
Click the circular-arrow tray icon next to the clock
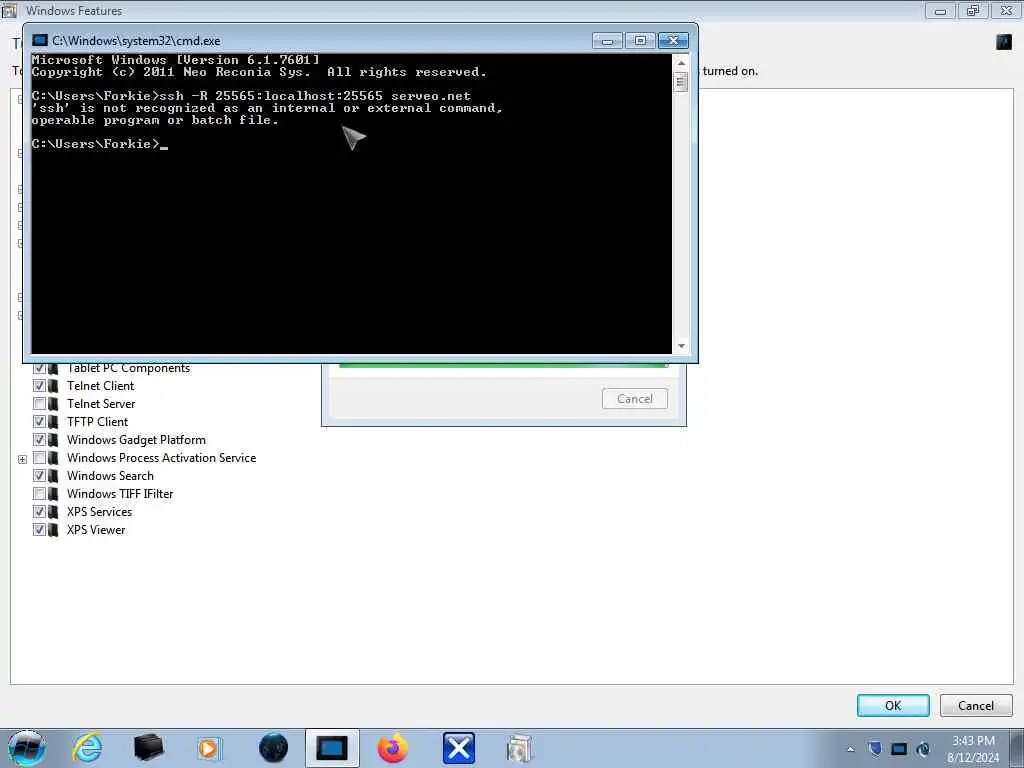[x=923, y=749]
